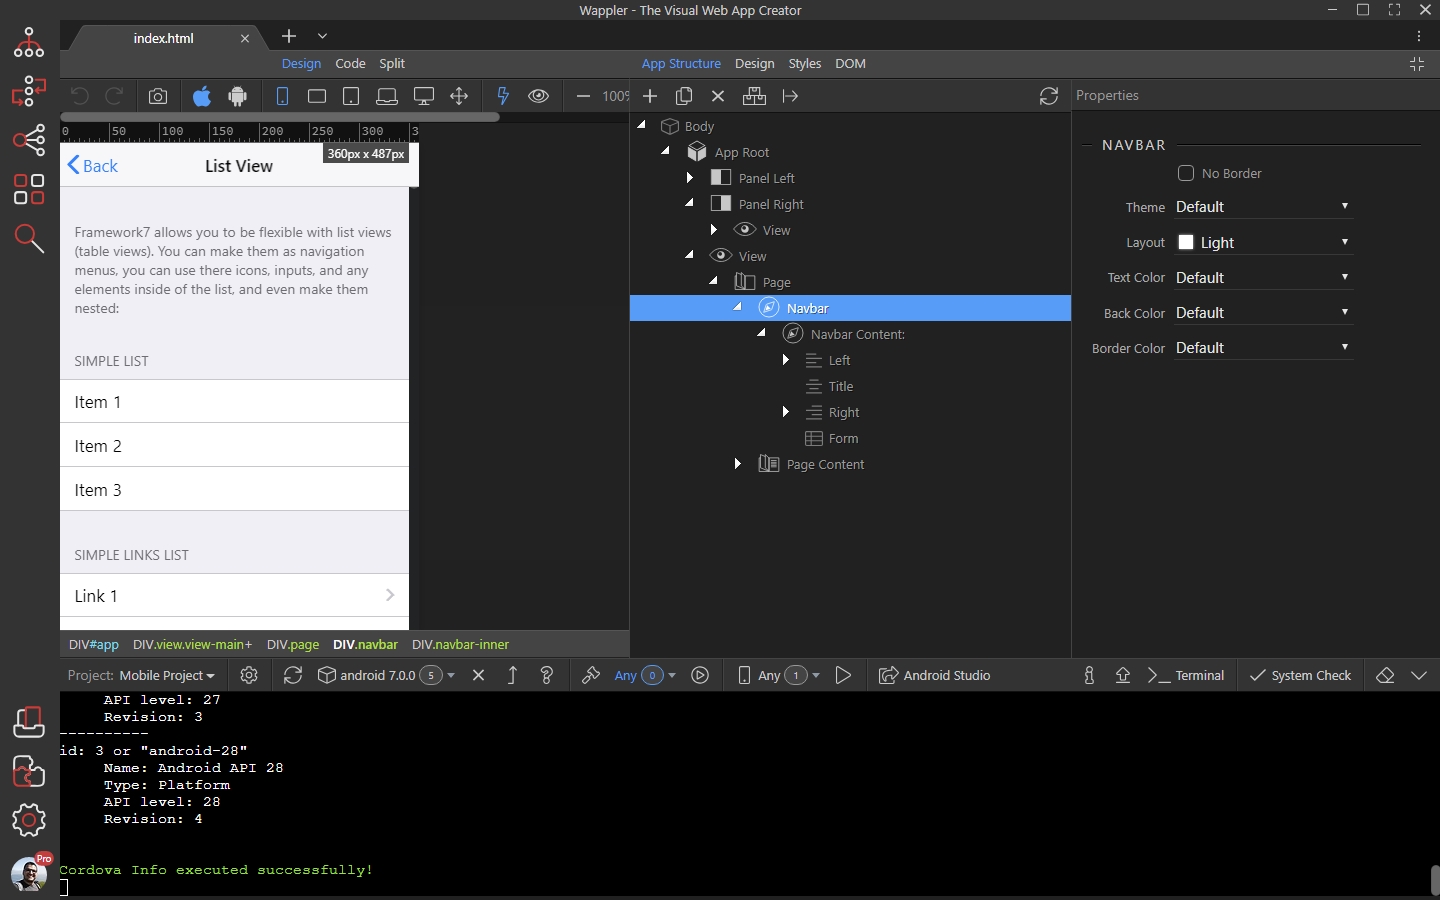The image size is (1440, 900).
Task: Expand the Panel Left tree node
Action: tap(689, 178)
